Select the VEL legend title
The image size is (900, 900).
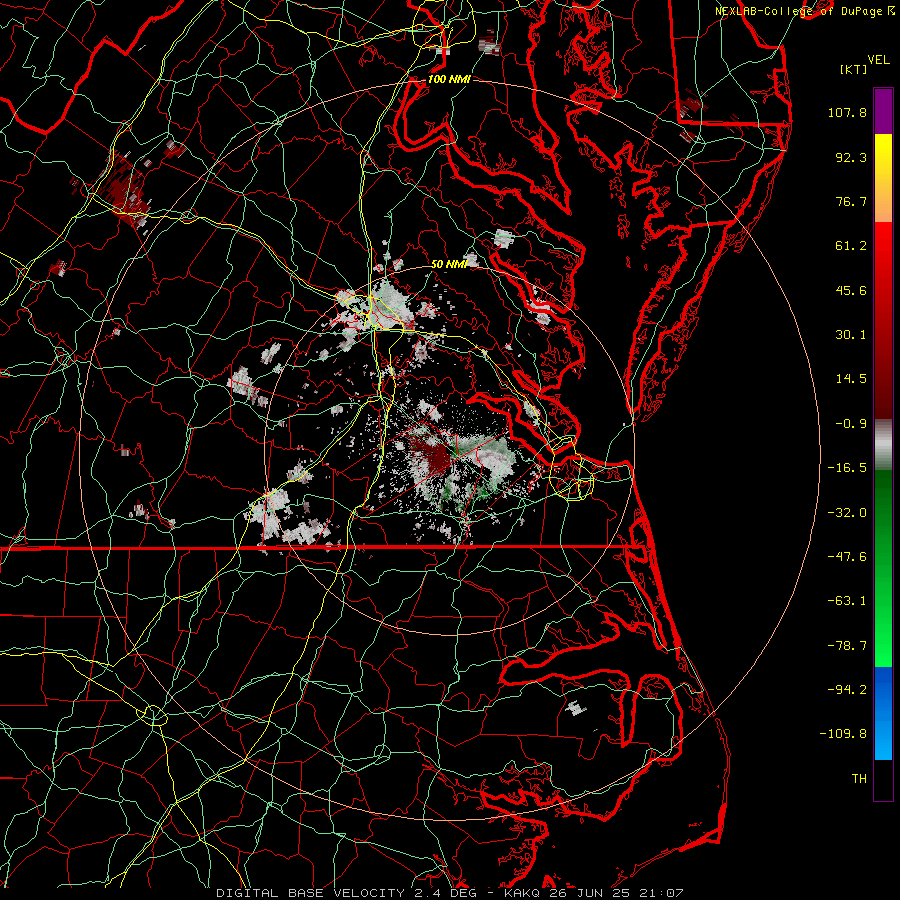pyautogui.click(x=878, y=60)
